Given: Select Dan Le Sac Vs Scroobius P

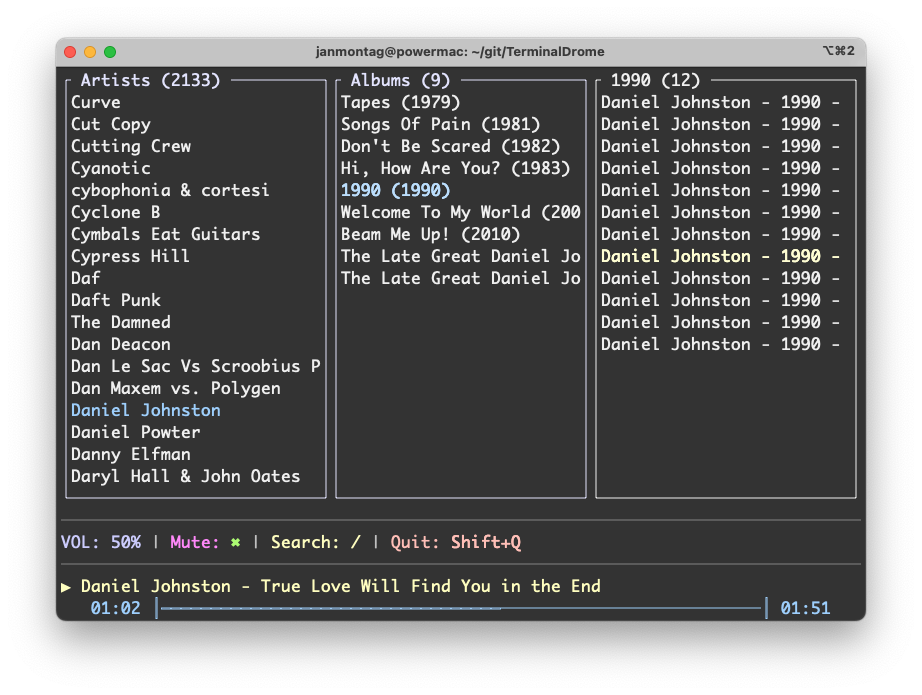Looking at the screenshot, I should (196, 366).
